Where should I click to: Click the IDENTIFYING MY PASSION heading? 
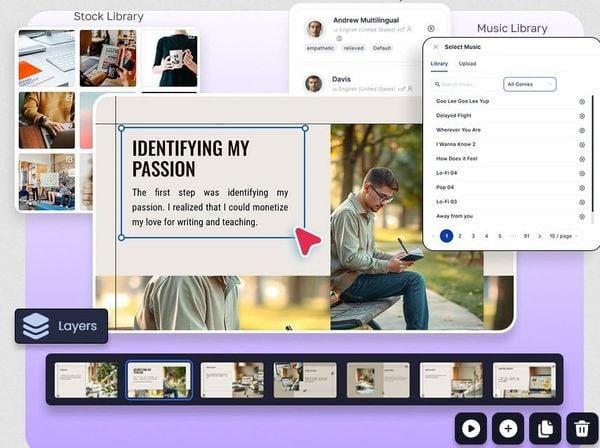point(191,158)
